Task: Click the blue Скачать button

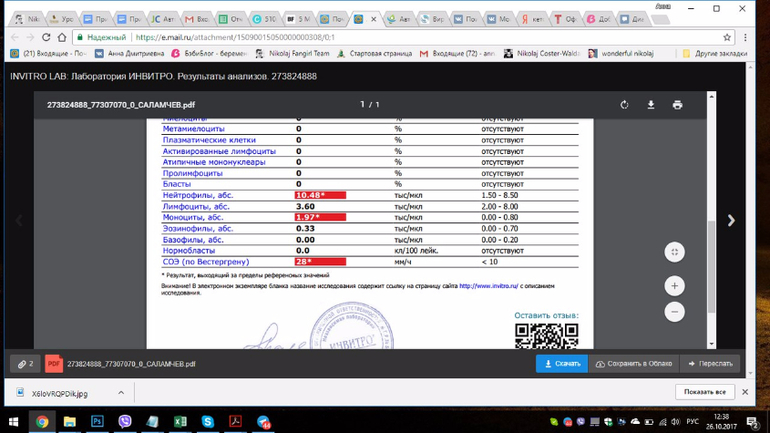Action: click(561, 364)
